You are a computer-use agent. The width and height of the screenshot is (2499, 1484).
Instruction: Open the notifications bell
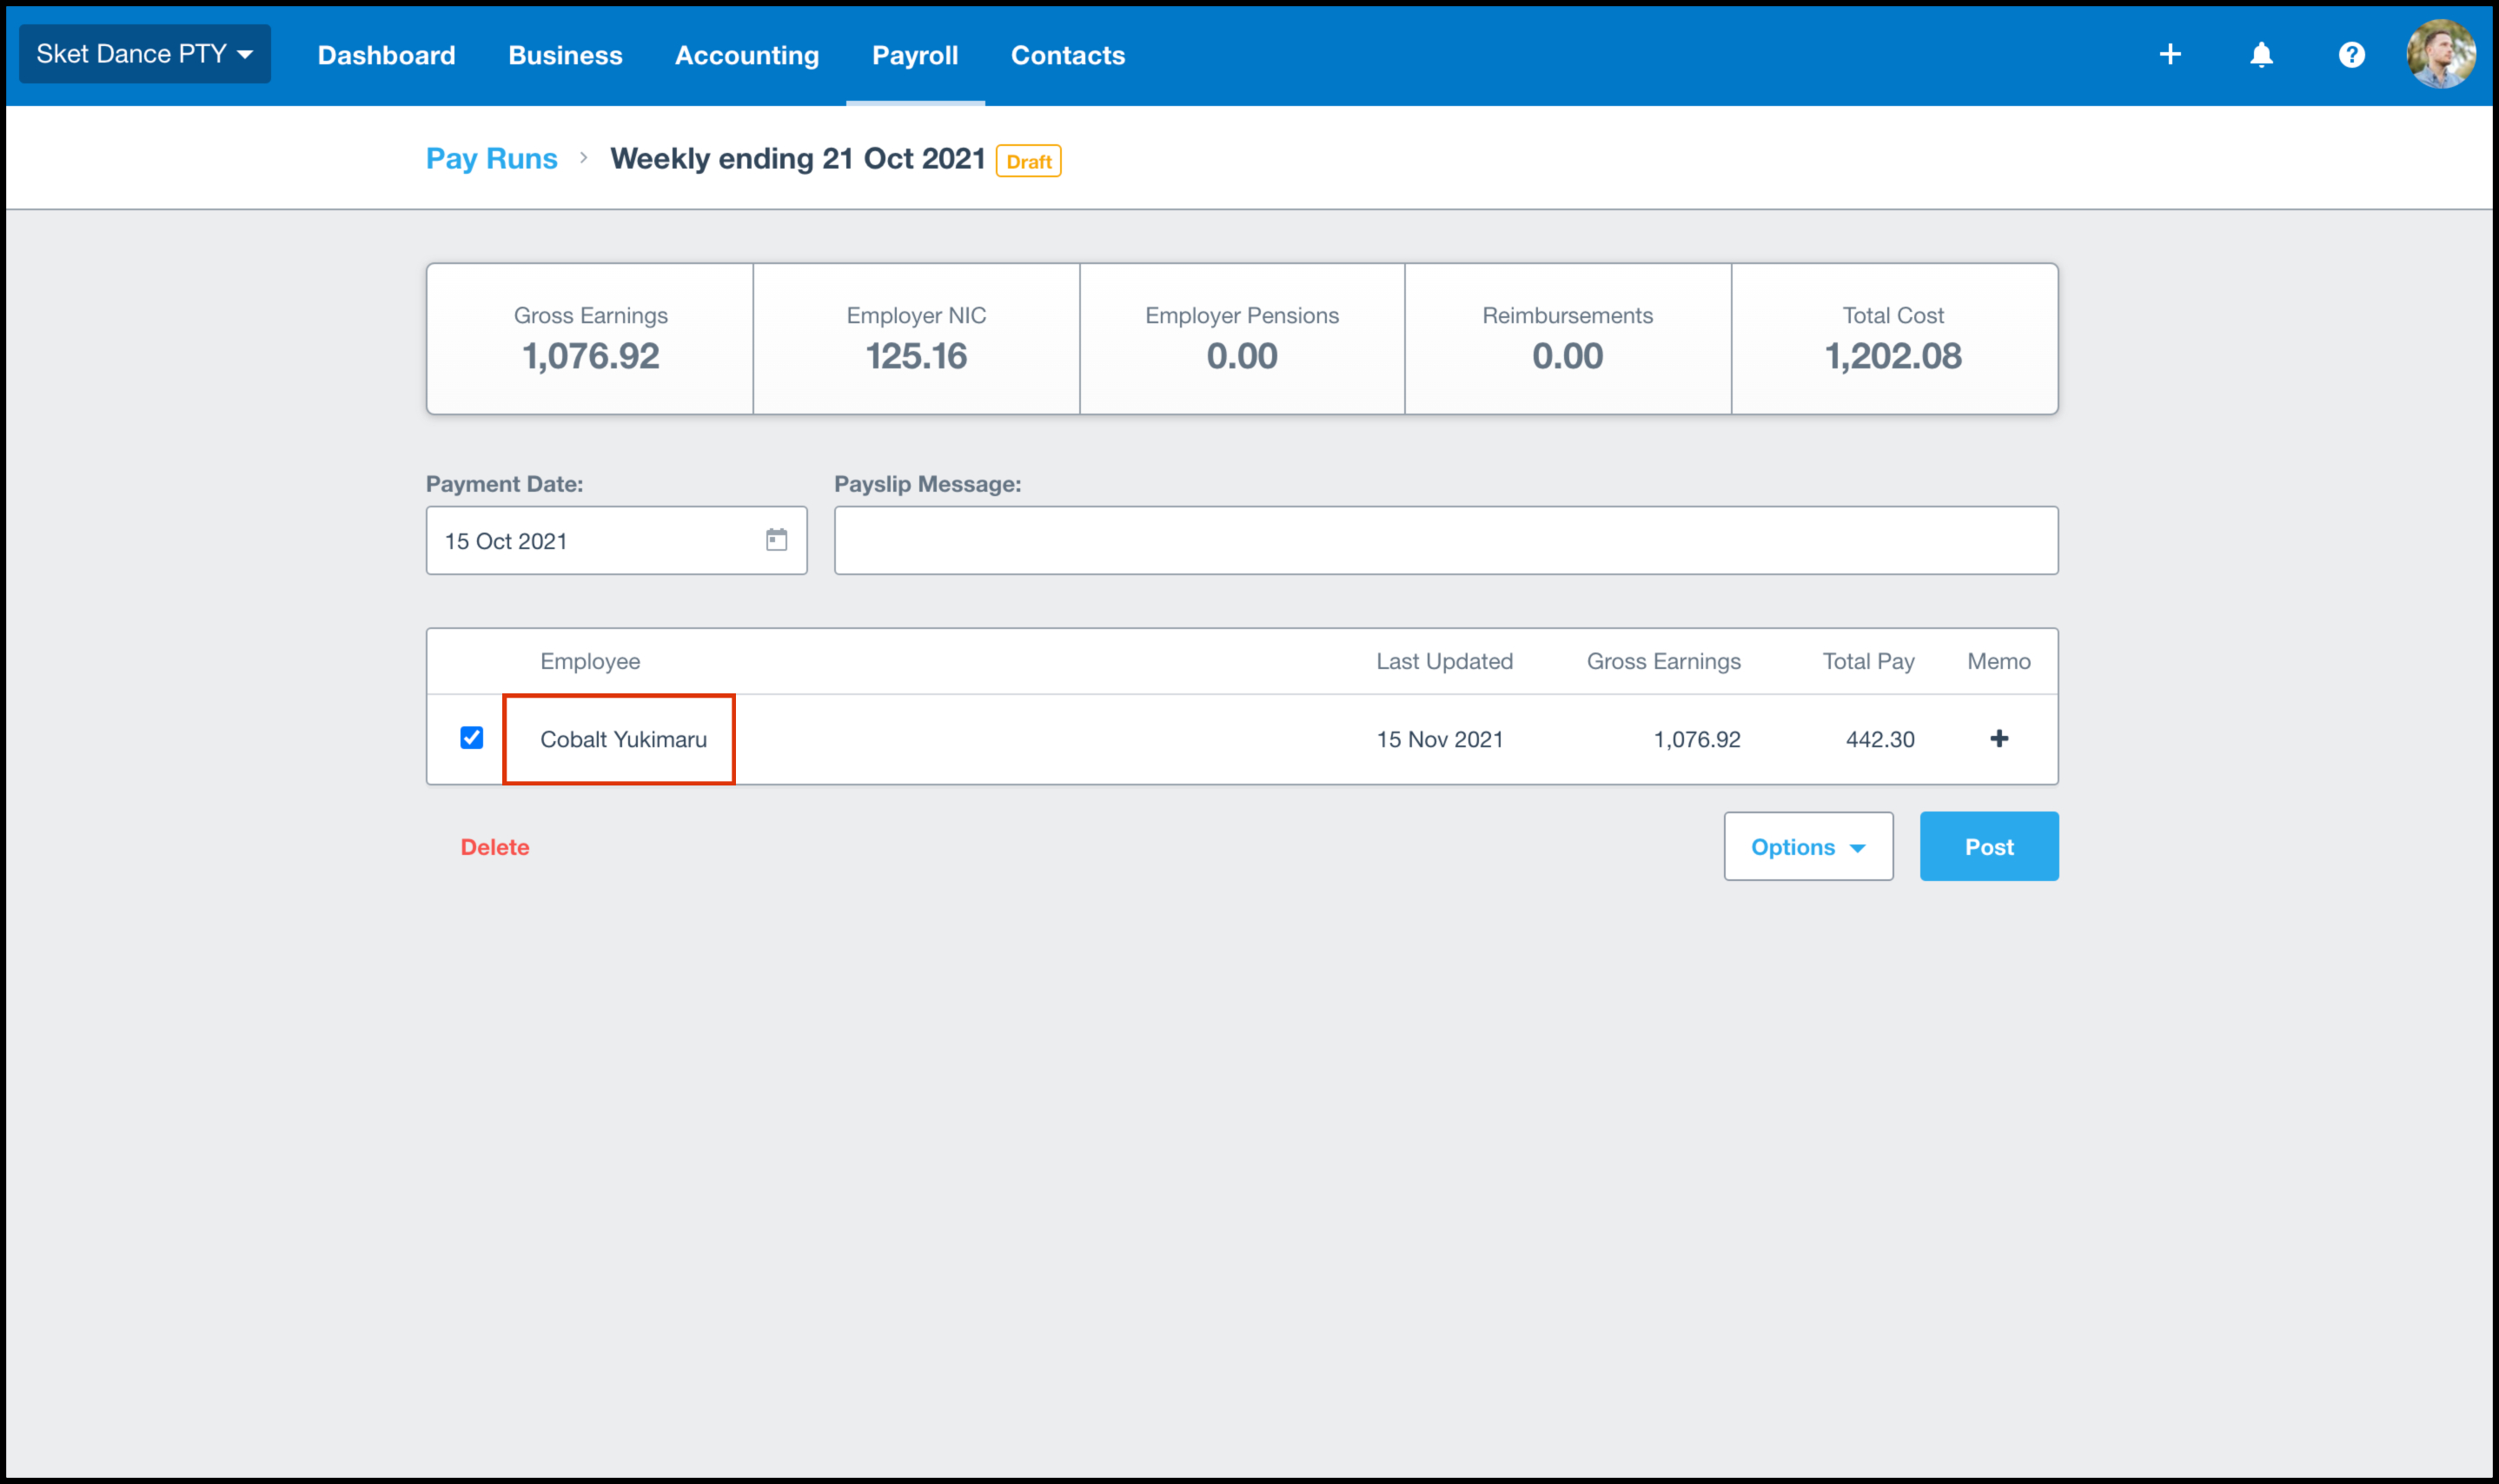point(2260,54)
